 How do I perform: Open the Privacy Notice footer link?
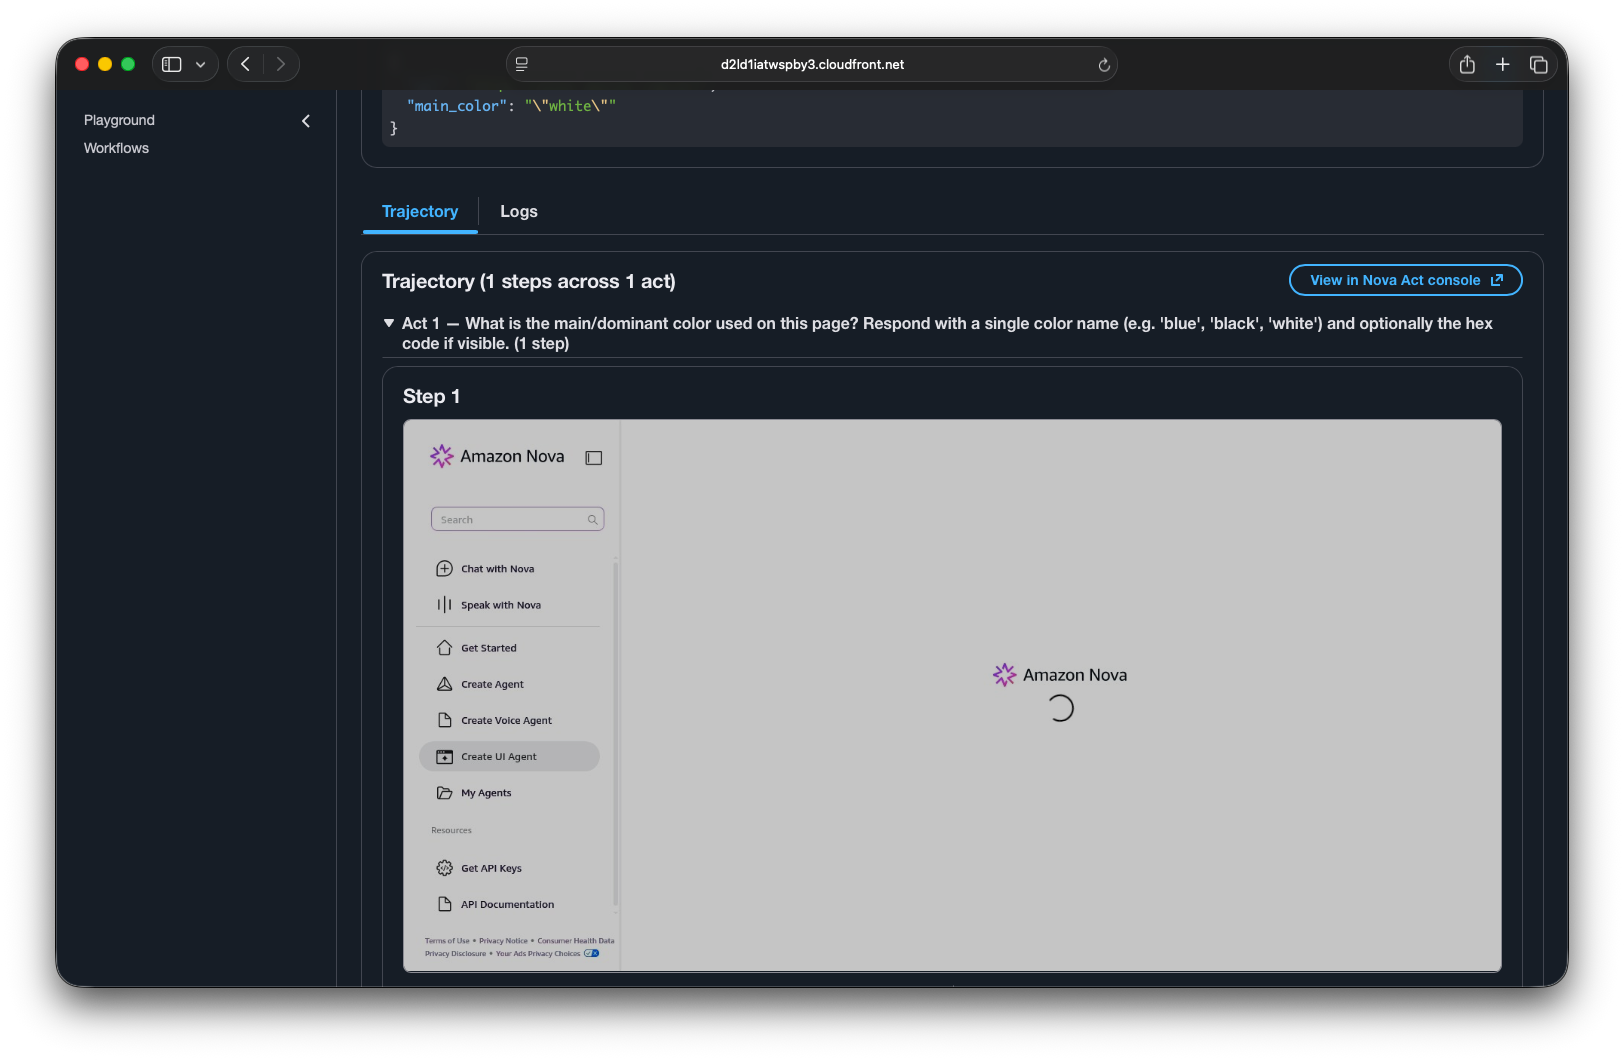pyautogui.click(x=503, y=941)
